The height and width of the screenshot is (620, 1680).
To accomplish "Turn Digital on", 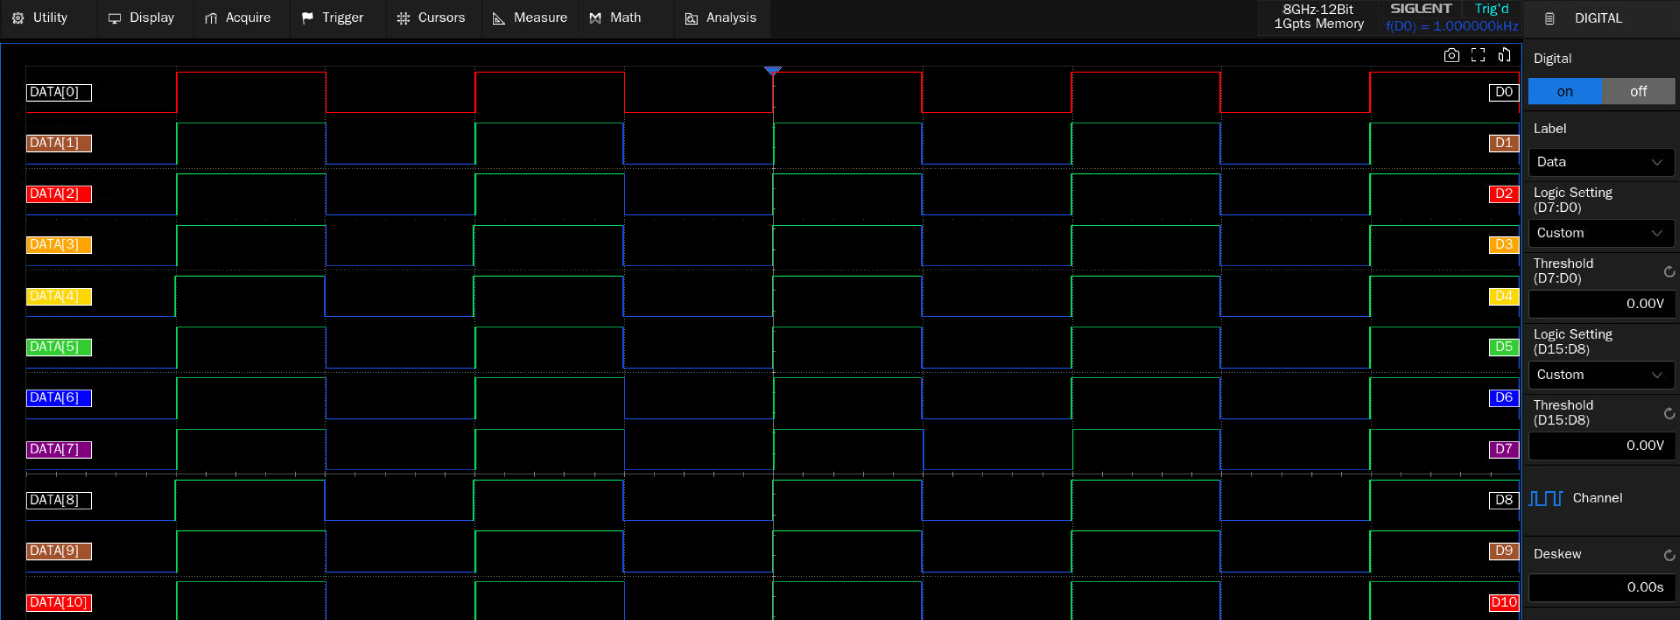I will 1565,91.
